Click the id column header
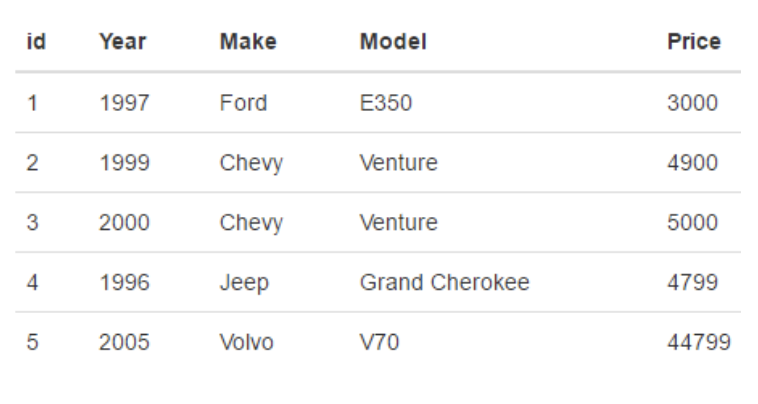Viewport: 758px width, 404px height. [x=32, y=42]
